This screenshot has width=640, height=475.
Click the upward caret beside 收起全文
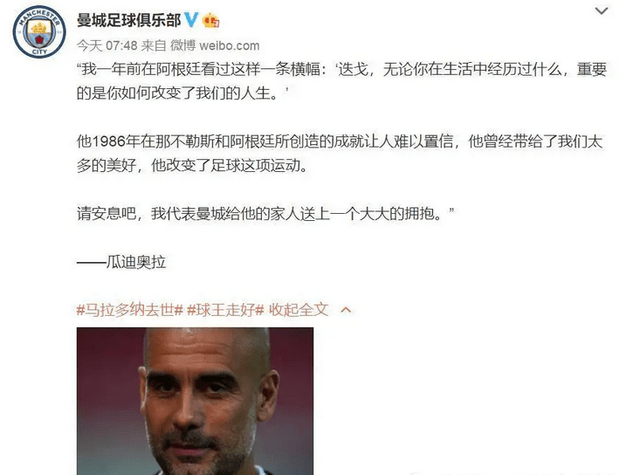click(x=346, y=310)
